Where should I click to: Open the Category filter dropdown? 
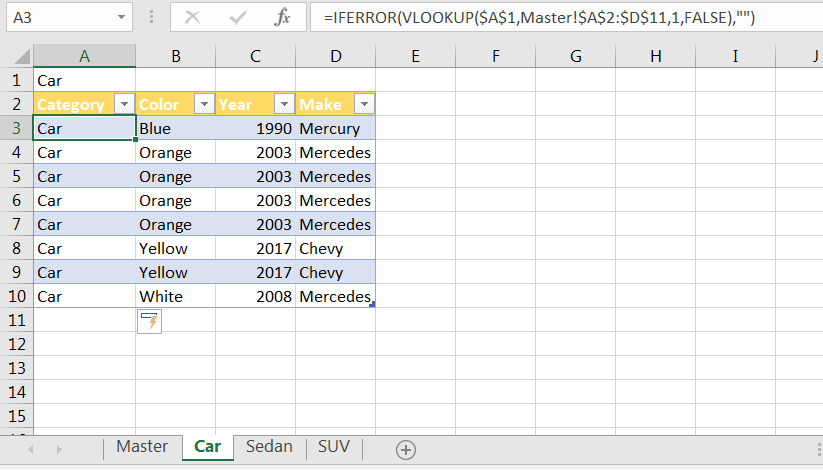(x=124, y=104)
